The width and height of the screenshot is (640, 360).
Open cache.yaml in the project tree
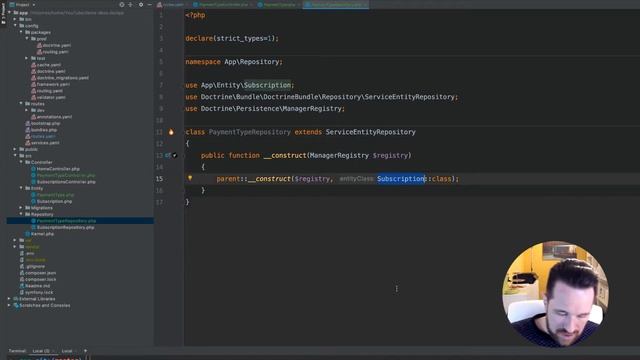coord(49,64)
